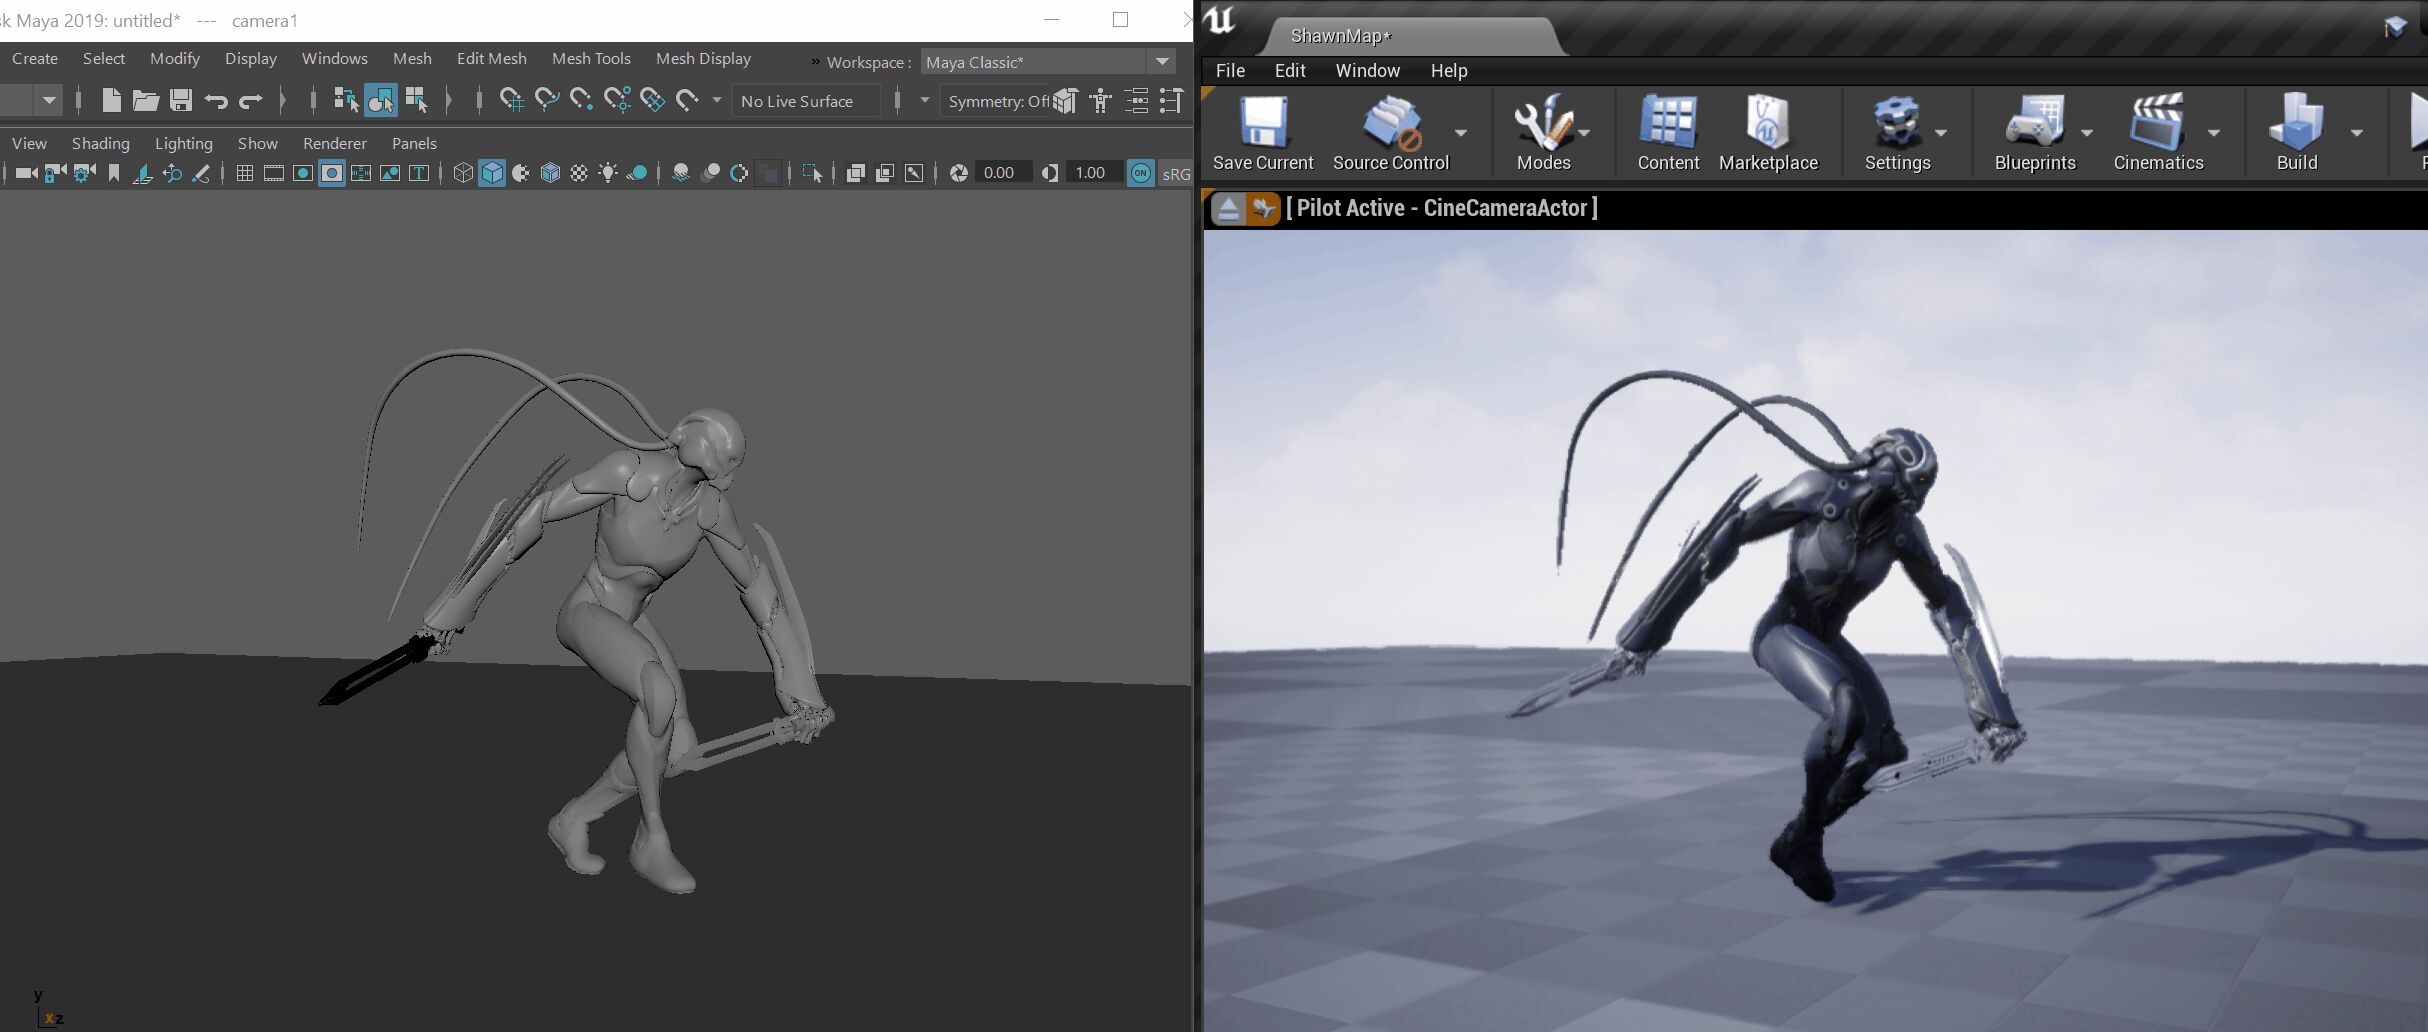Click the Maya undo arrow icon
Screen dimensions: 2428x1032
[216, 100]
